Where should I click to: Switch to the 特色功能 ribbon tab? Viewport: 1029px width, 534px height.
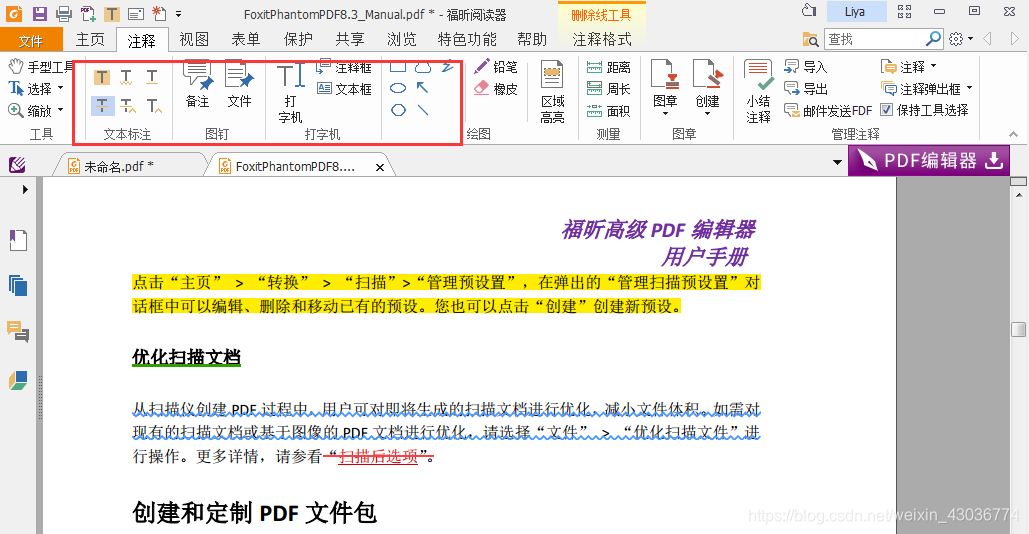(x=467, y=39)
